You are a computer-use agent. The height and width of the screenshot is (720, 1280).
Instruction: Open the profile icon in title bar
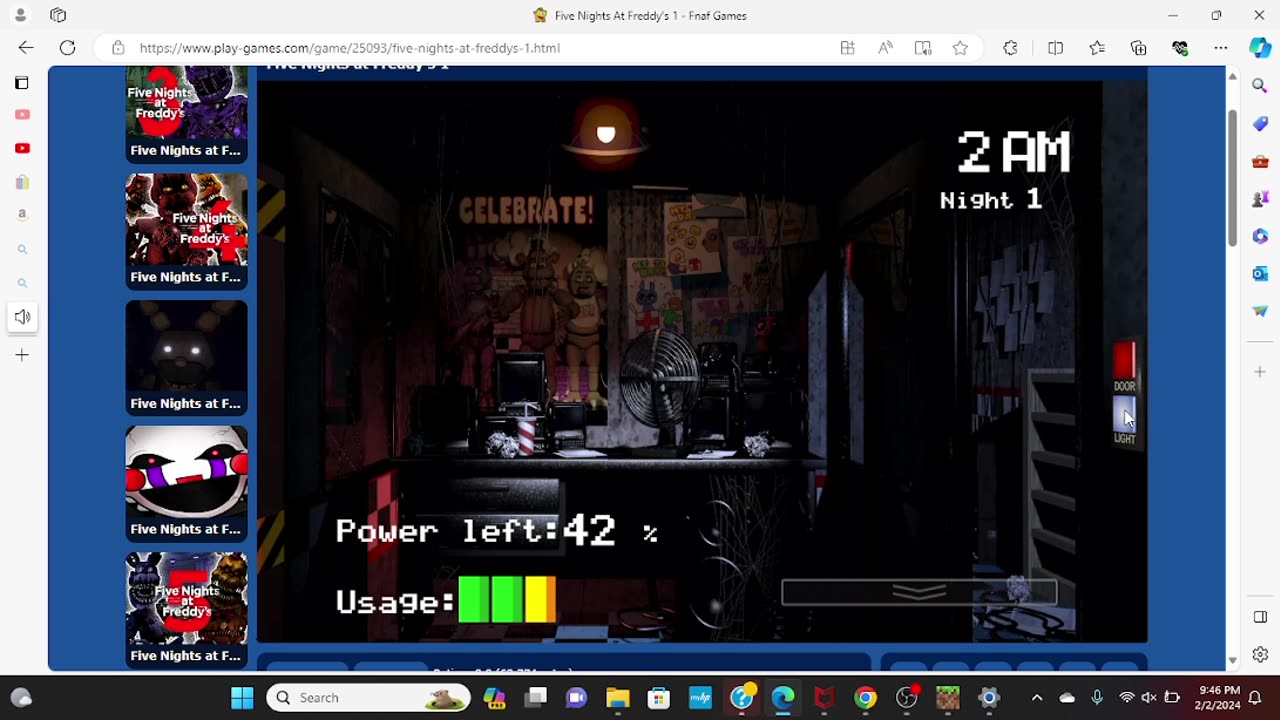coord(20,15)
